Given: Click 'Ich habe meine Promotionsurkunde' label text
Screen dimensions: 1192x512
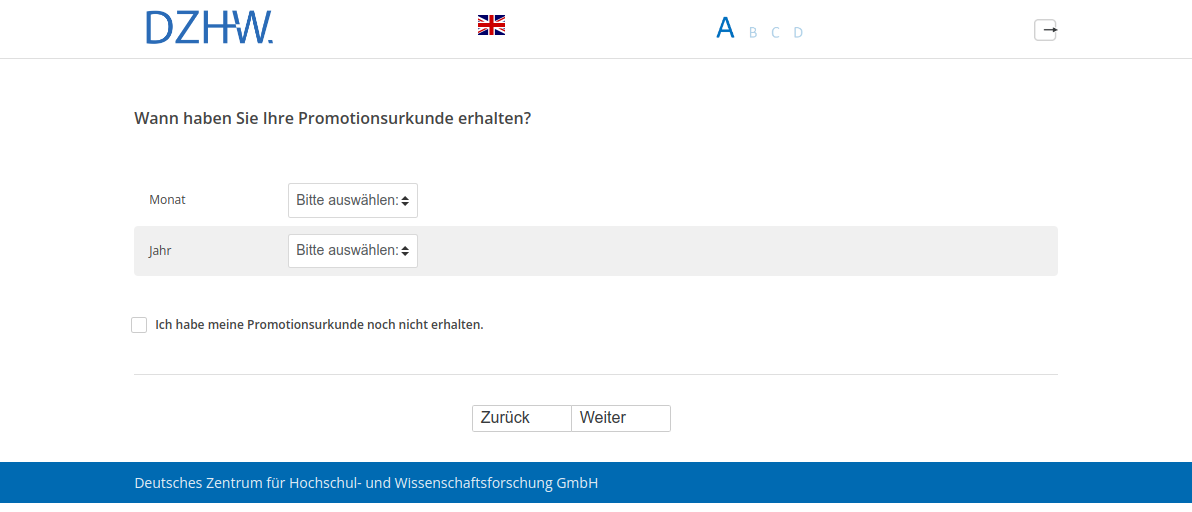Looking at the screenshot, I should pos(319,325).
